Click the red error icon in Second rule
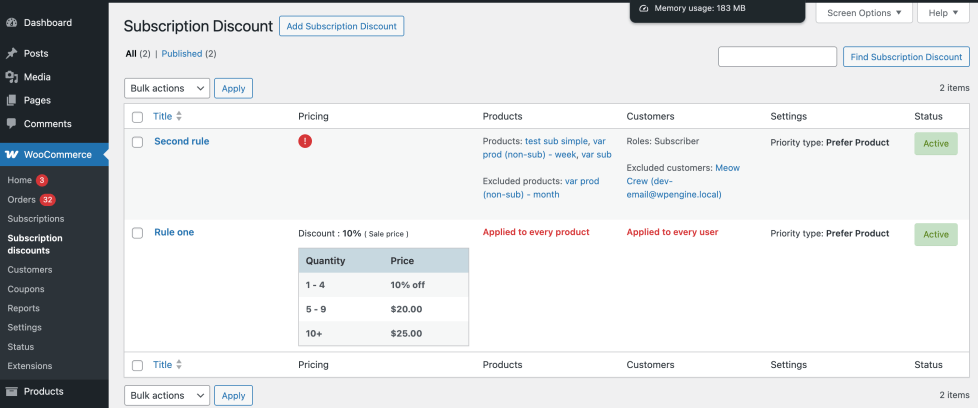 tap(305, 142)
